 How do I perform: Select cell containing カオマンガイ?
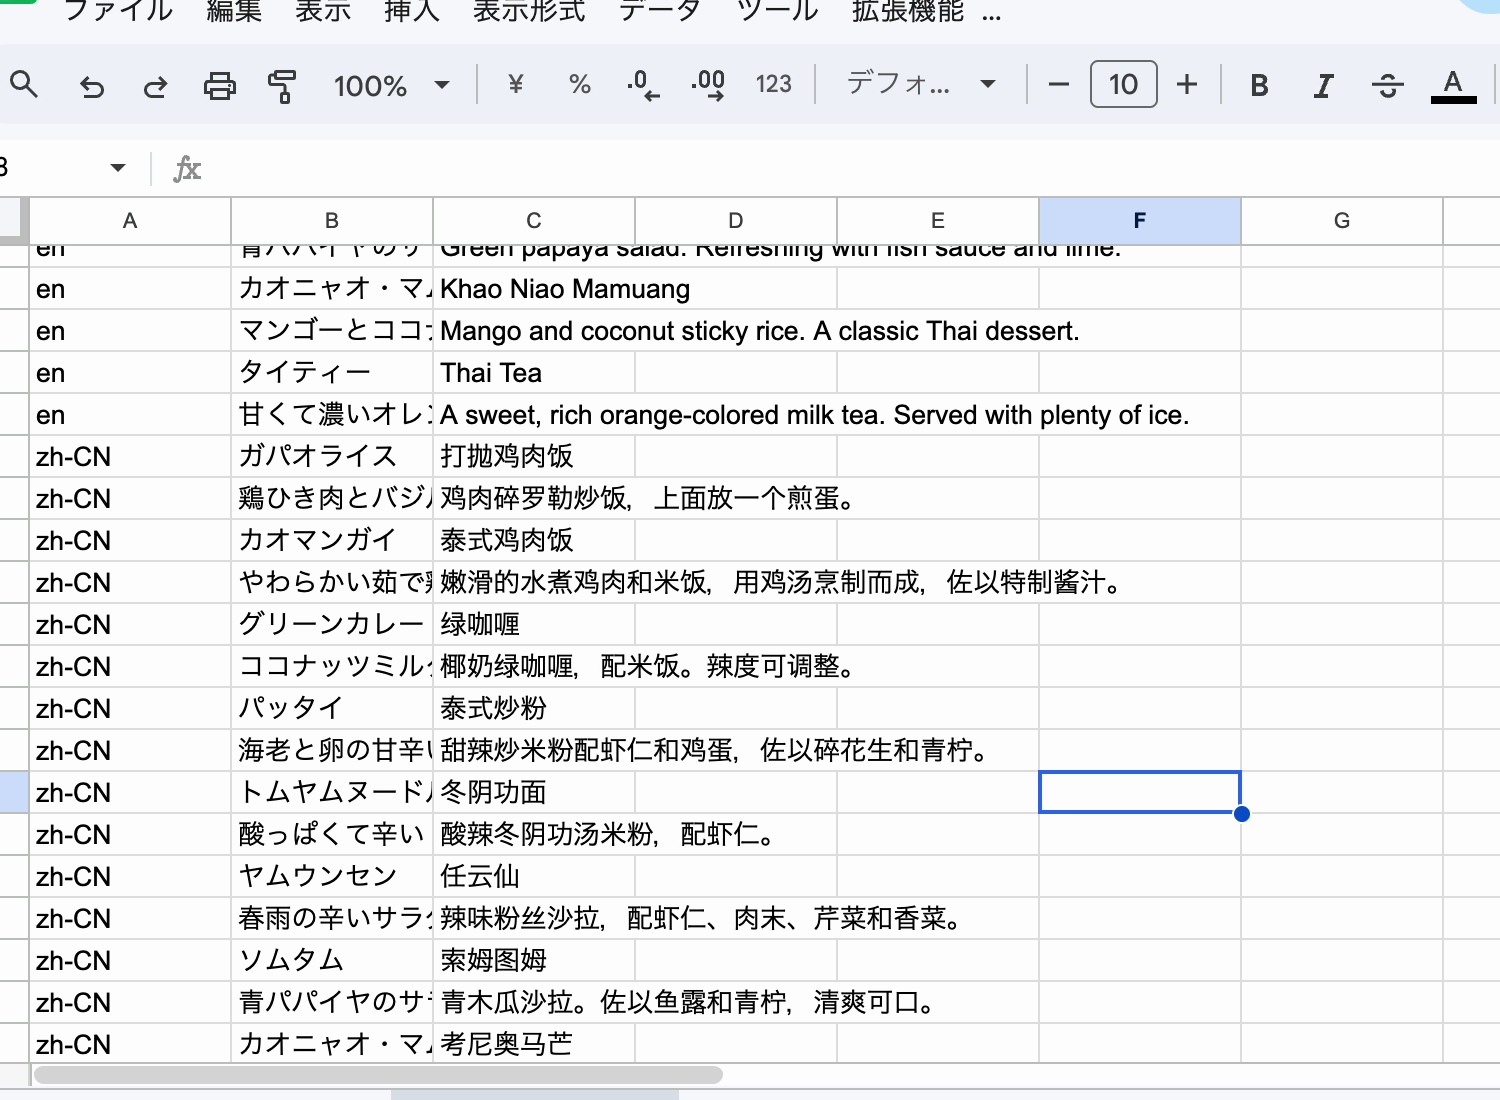[332, 541]
